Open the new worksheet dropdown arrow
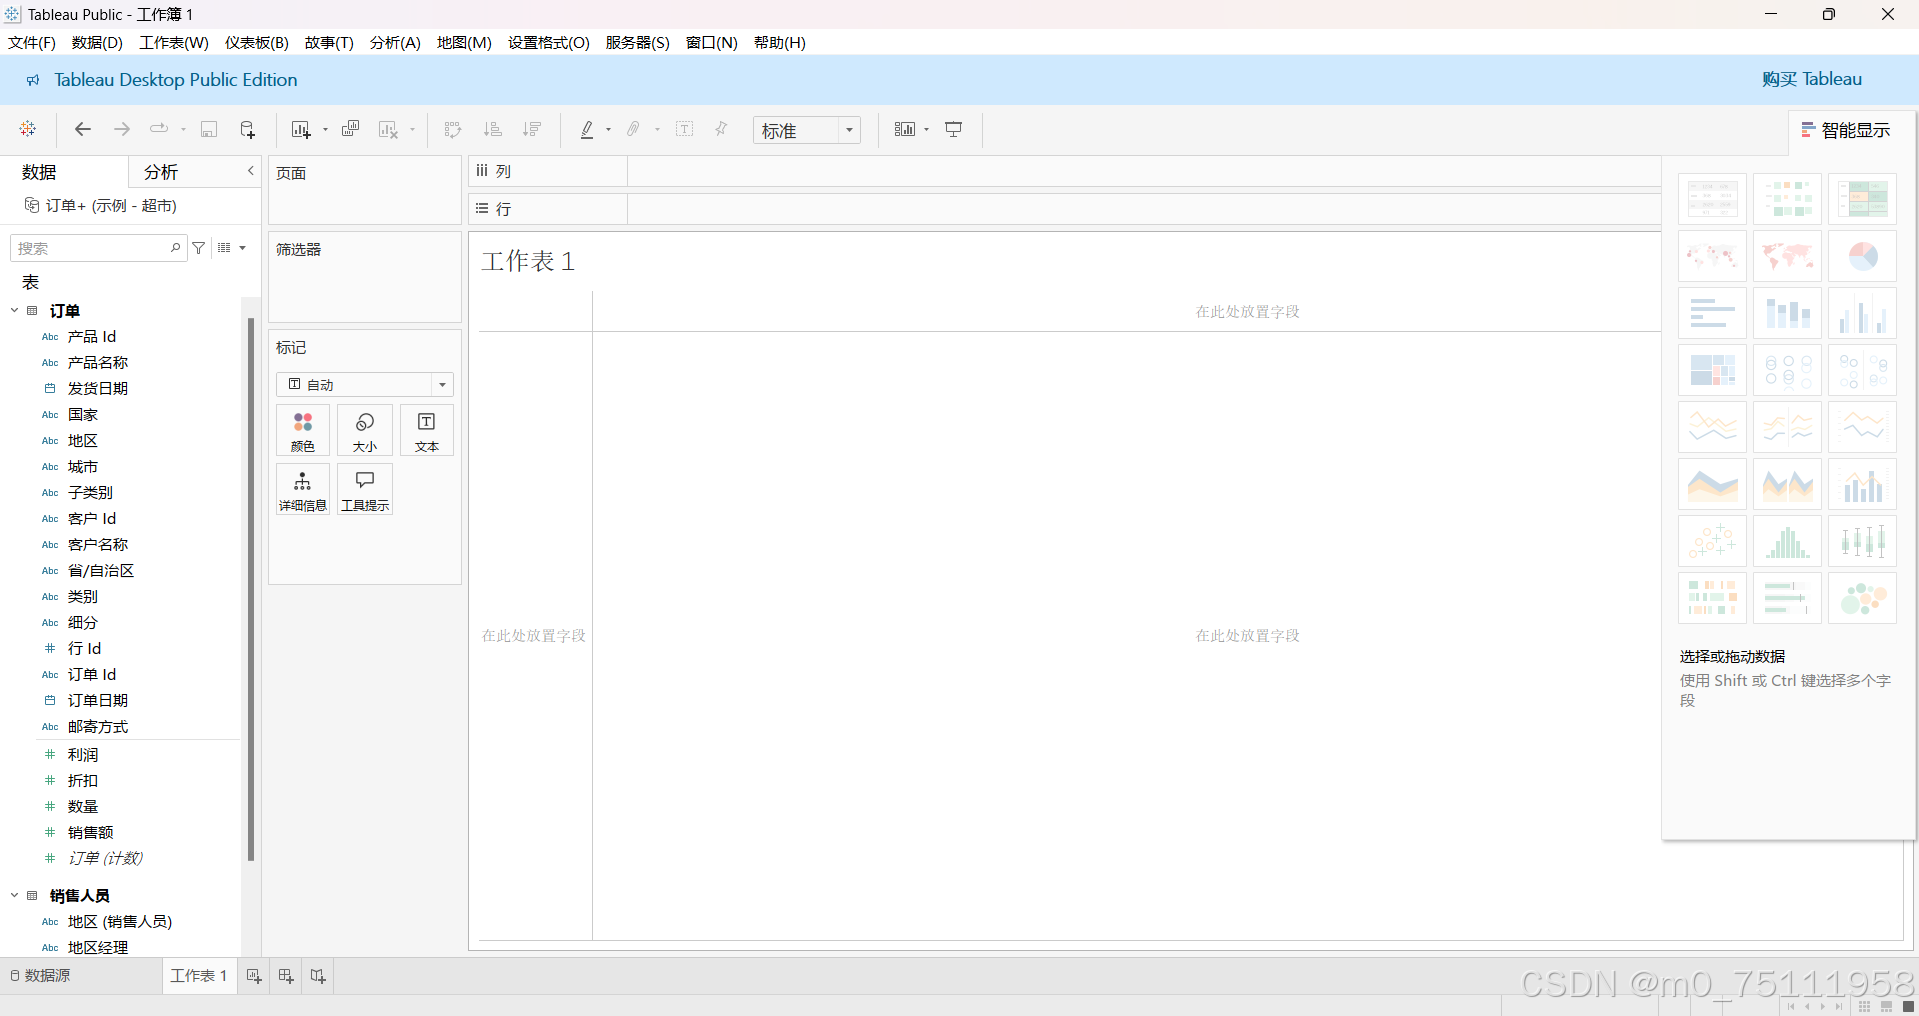Screen dimensions: 1919x1016 coord(325,130)
